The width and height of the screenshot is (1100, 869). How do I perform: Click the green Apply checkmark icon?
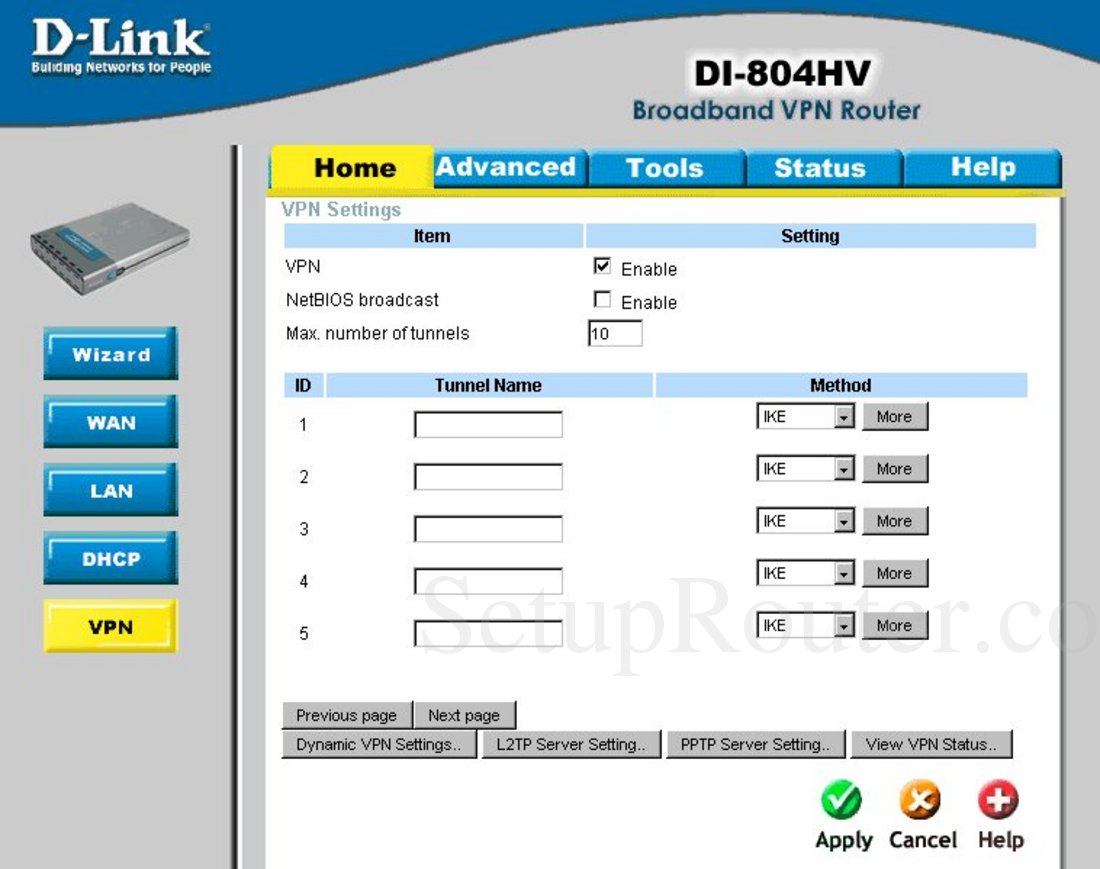pos(841,800)
